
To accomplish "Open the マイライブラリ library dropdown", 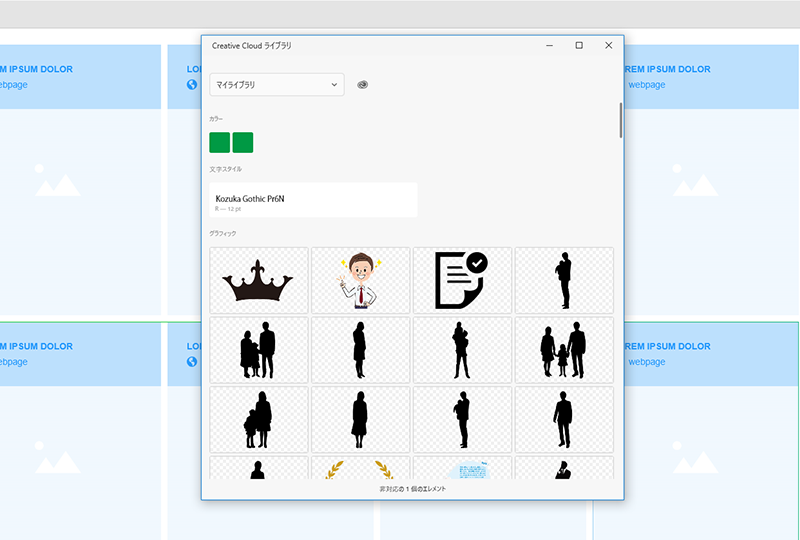I will tap(277, 85).
